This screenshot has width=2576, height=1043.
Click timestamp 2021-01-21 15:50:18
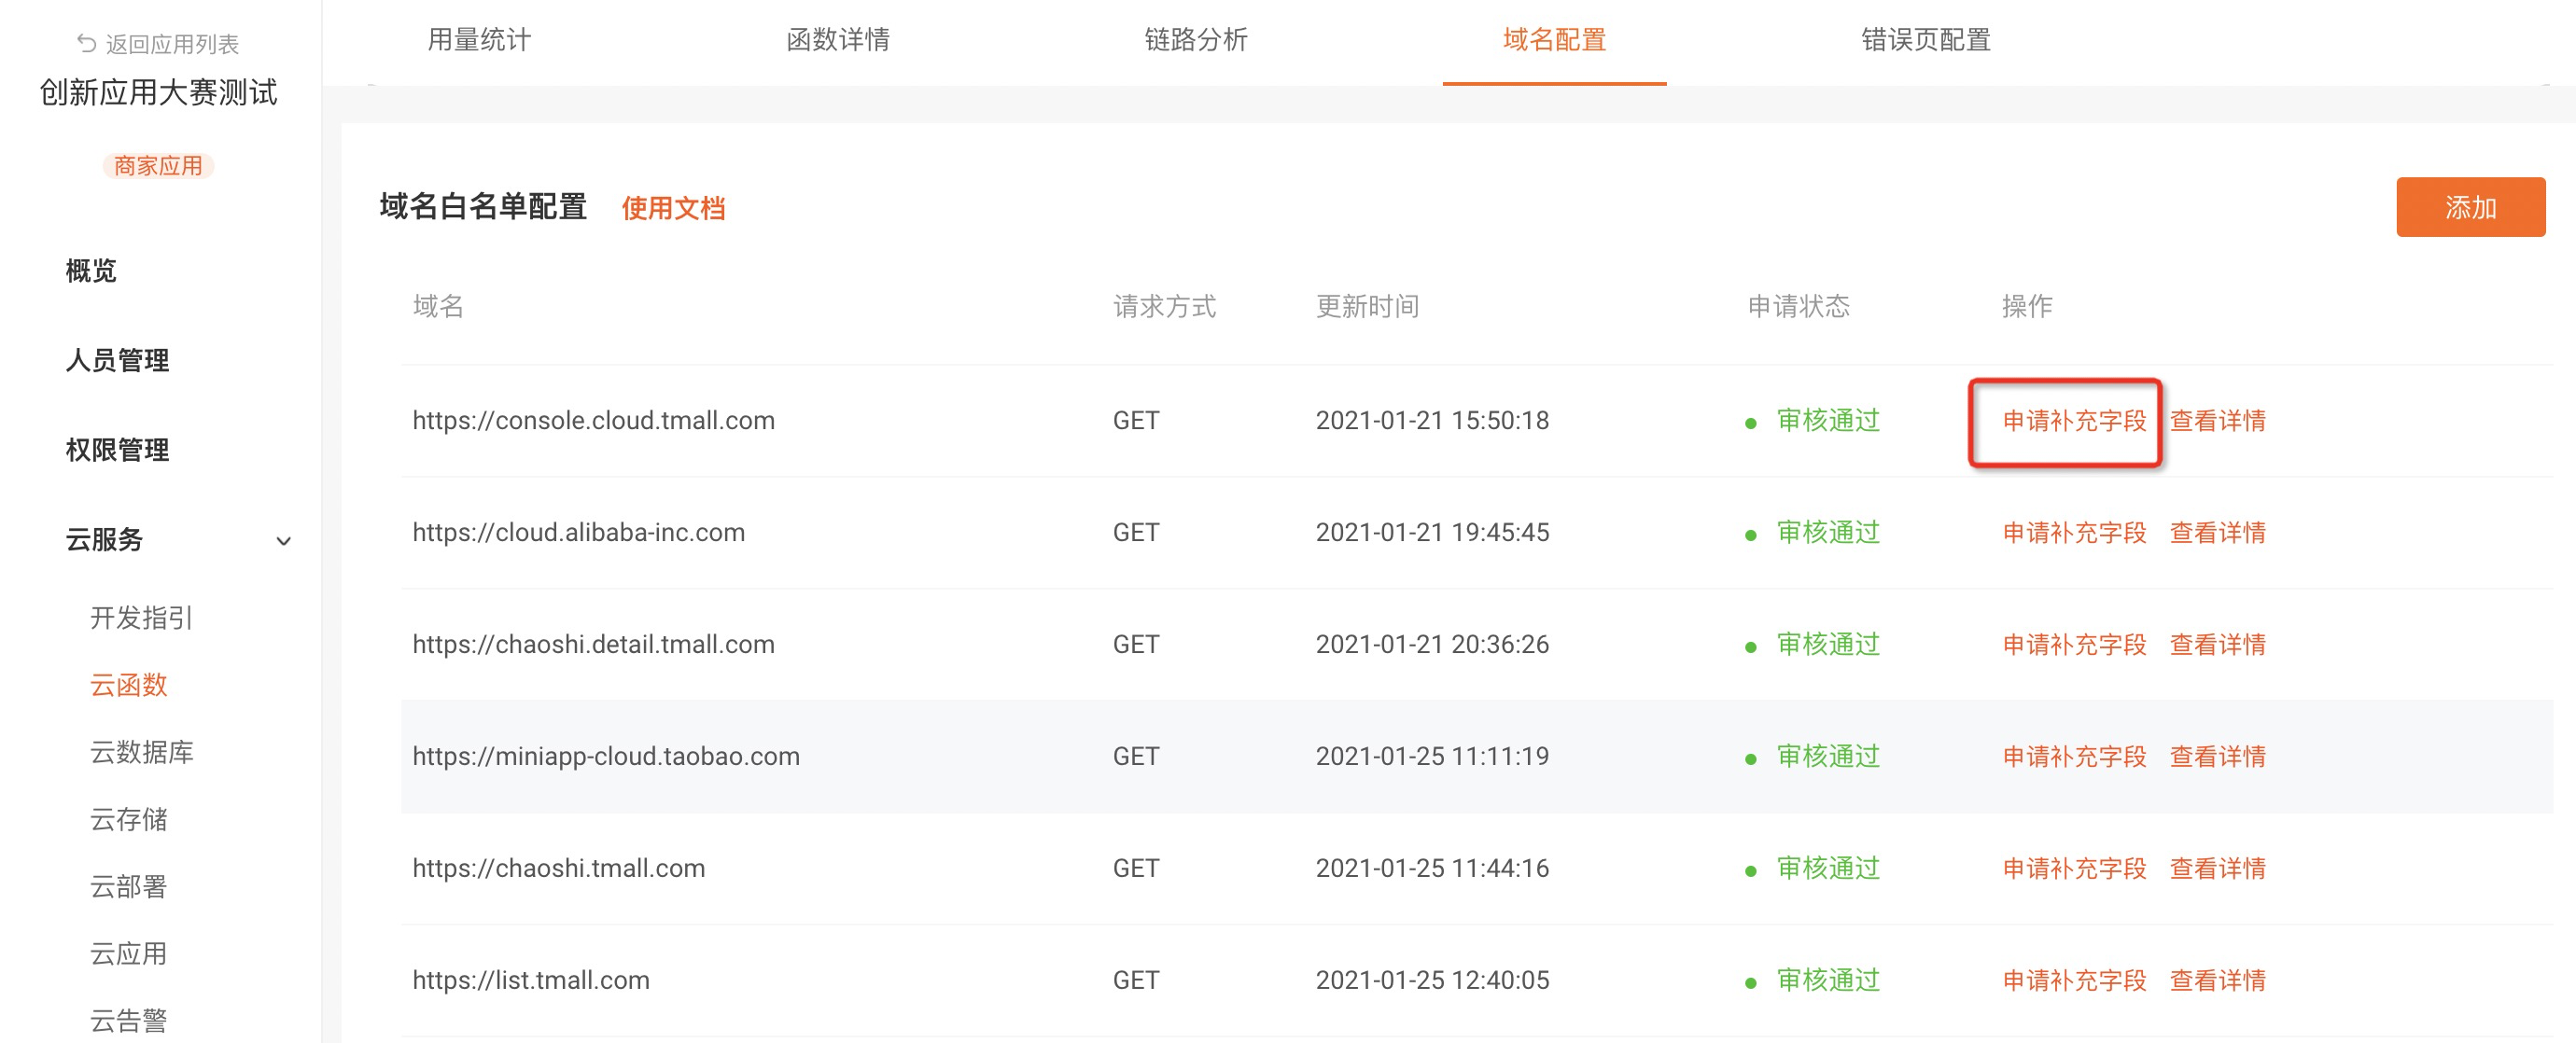tap(1432, 421)
